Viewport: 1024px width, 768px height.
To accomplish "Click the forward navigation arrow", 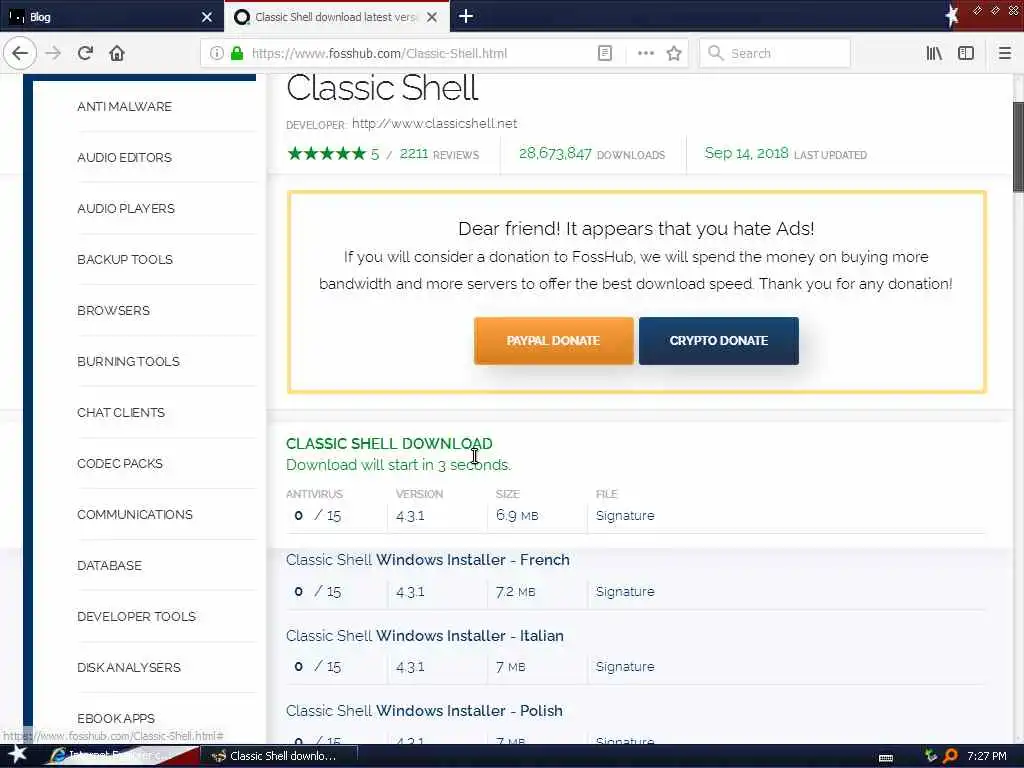I will (53, 53).
